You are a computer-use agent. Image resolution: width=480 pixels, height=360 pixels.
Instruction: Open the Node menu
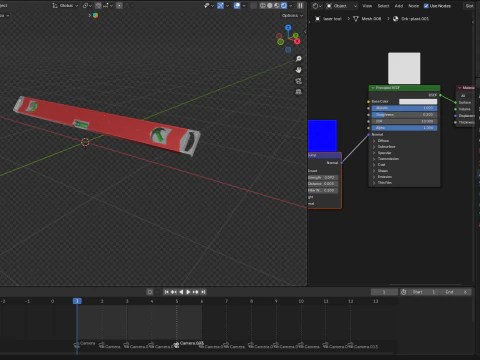(414, 6)
